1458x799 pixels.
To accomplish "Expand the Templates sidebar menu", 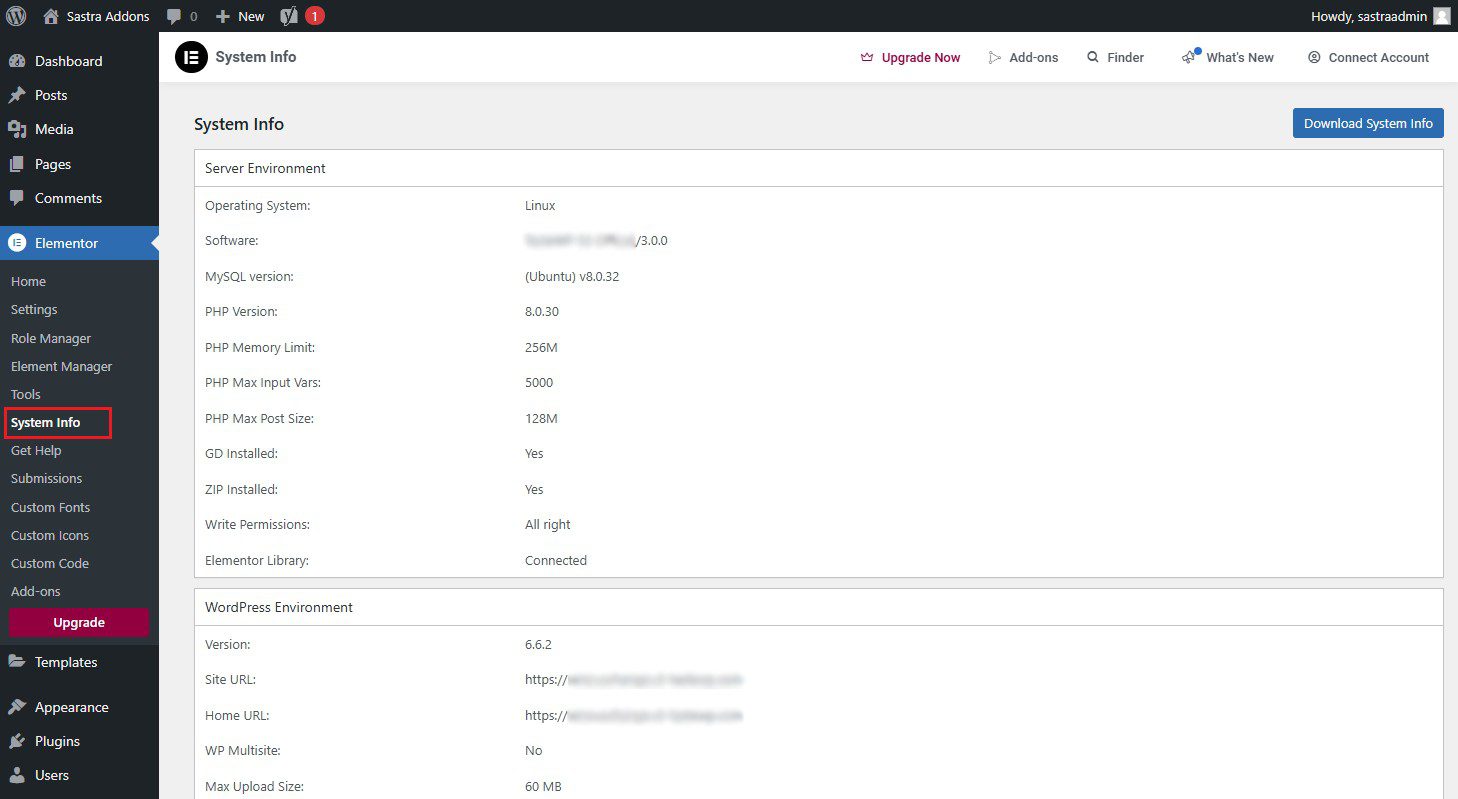I will (x=66, y=662).
